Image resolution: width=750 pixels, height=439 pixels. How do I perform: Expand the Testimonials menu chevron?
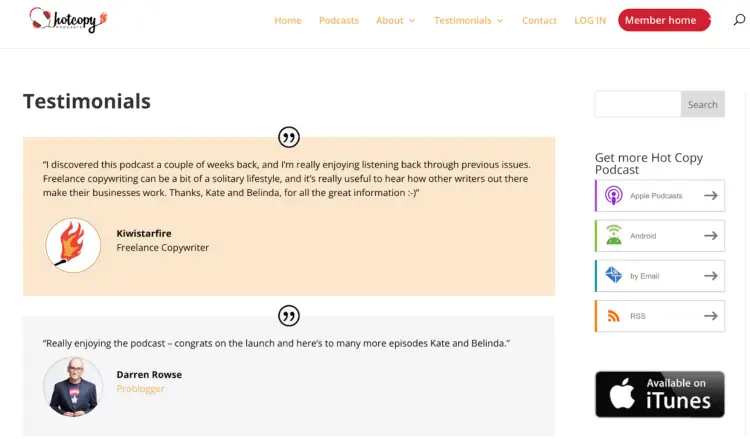[500, 21]
